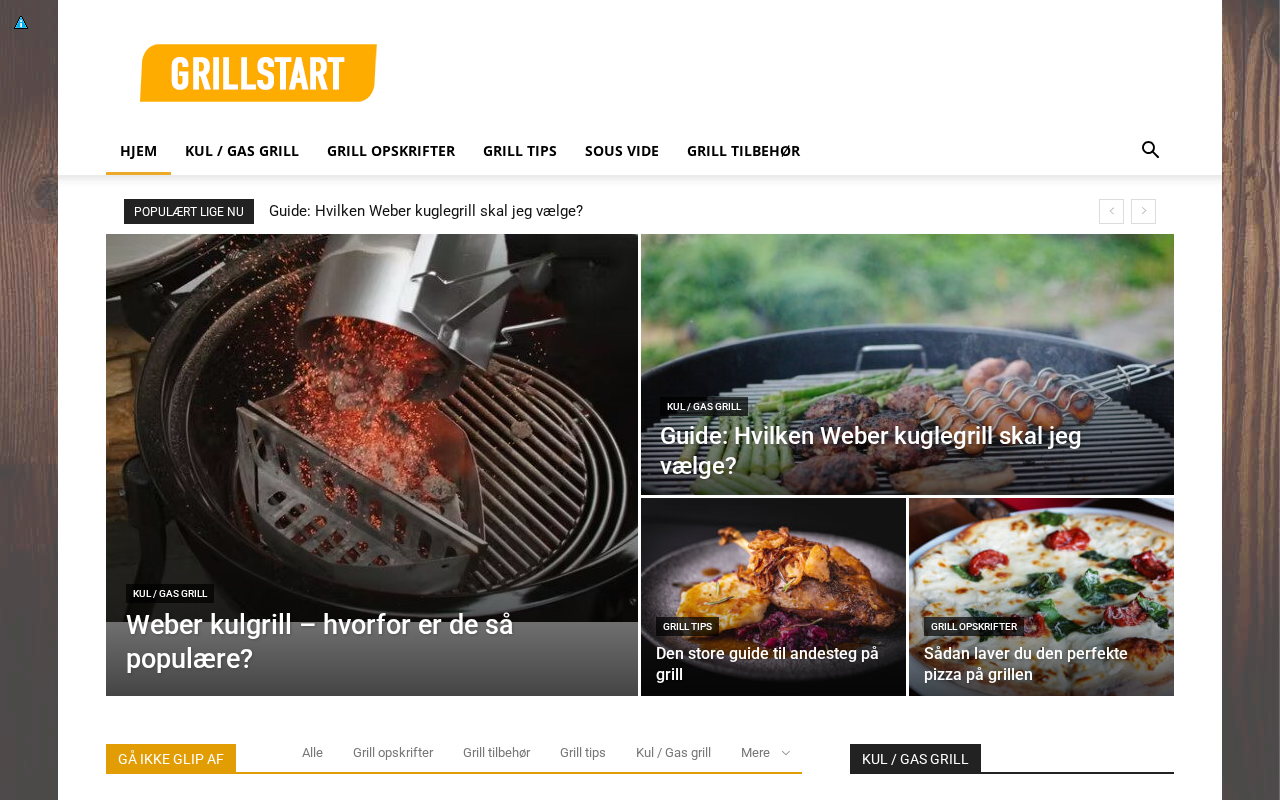Open Grill Tips in the navigation
The height and width of the screenshot is (800, 1280).
[520, 151]
